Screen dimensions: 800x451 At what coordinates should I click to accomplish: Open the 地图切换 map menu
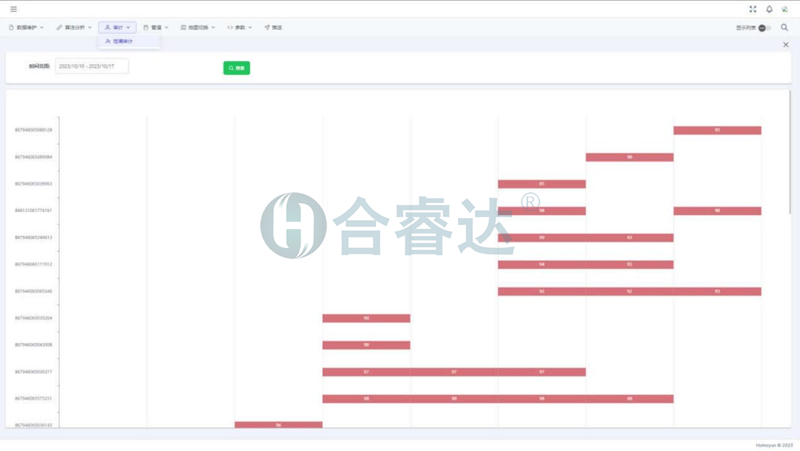(x=197, y=28)
